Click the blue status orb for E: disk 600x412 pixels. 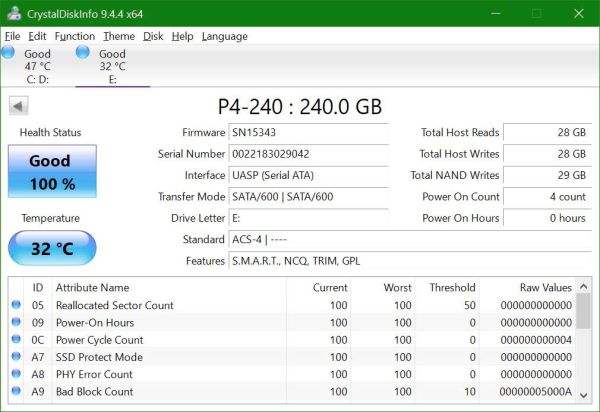(83, 52)
